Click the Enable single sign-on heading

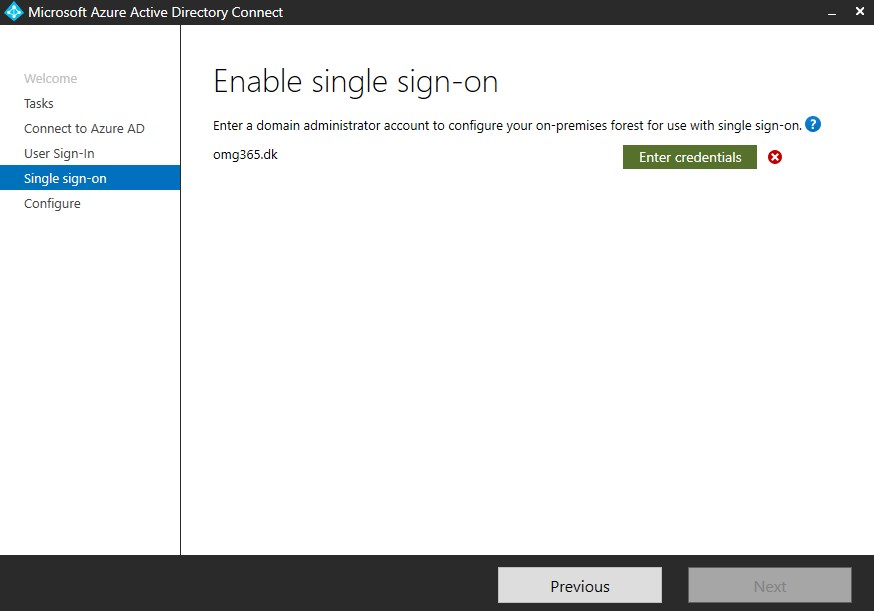pyautogui.click(x=356, y=82)
